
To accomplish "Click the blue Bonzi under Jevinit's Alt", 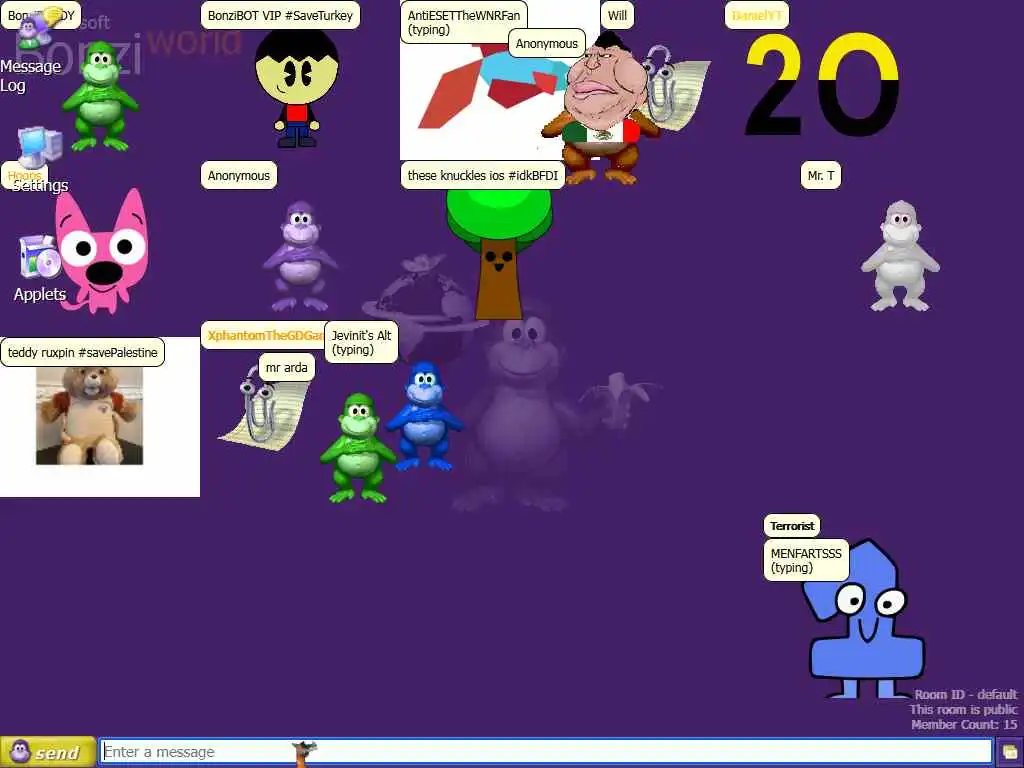I will (x=424, y=416).
